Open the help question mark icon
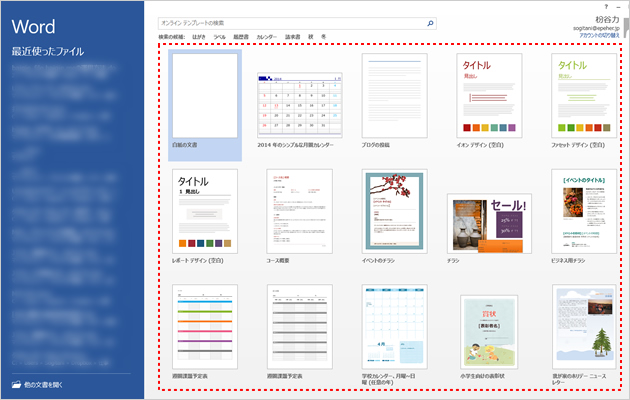This screenshot has width=630, height=400. tap(606, 6)
